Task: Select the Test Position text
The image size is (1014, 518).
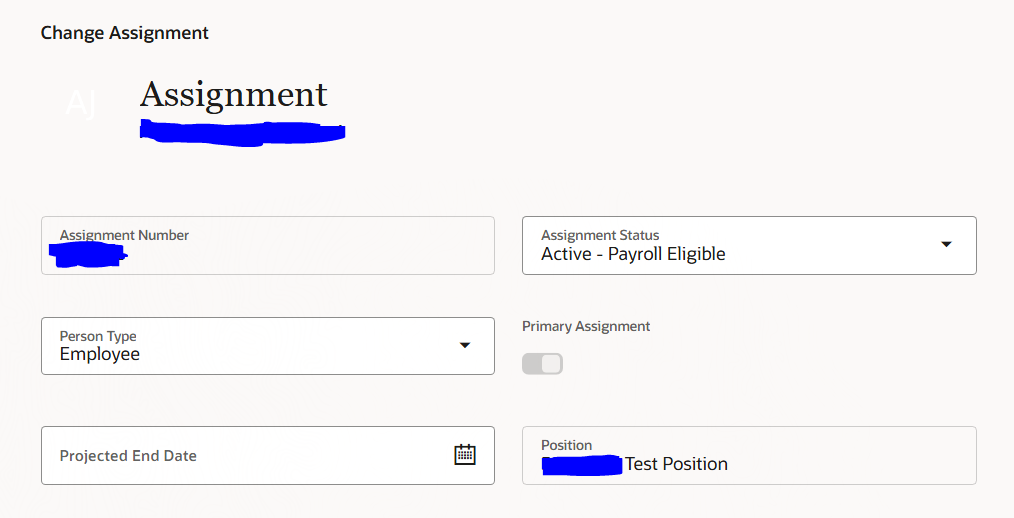Action: (x=676, y=464)
